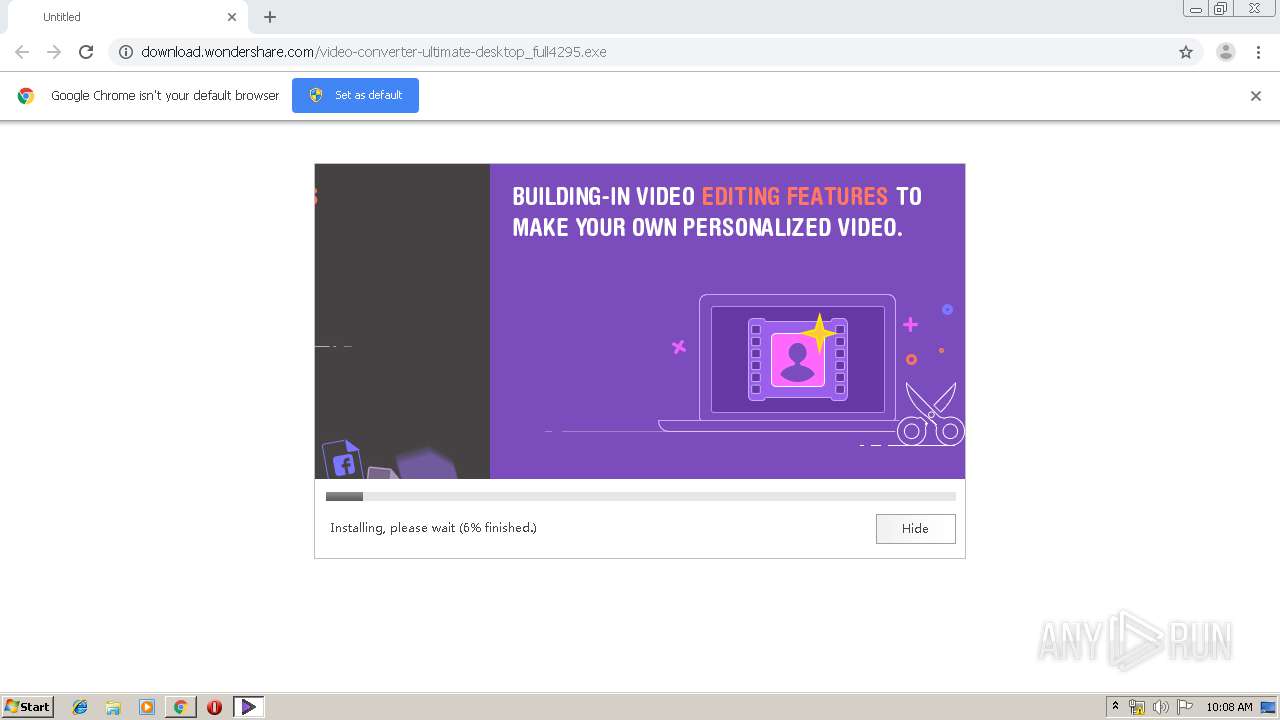Viewport: 1280px width, 720px height.
Task: Click Set as default button
Action: point(355,95)
